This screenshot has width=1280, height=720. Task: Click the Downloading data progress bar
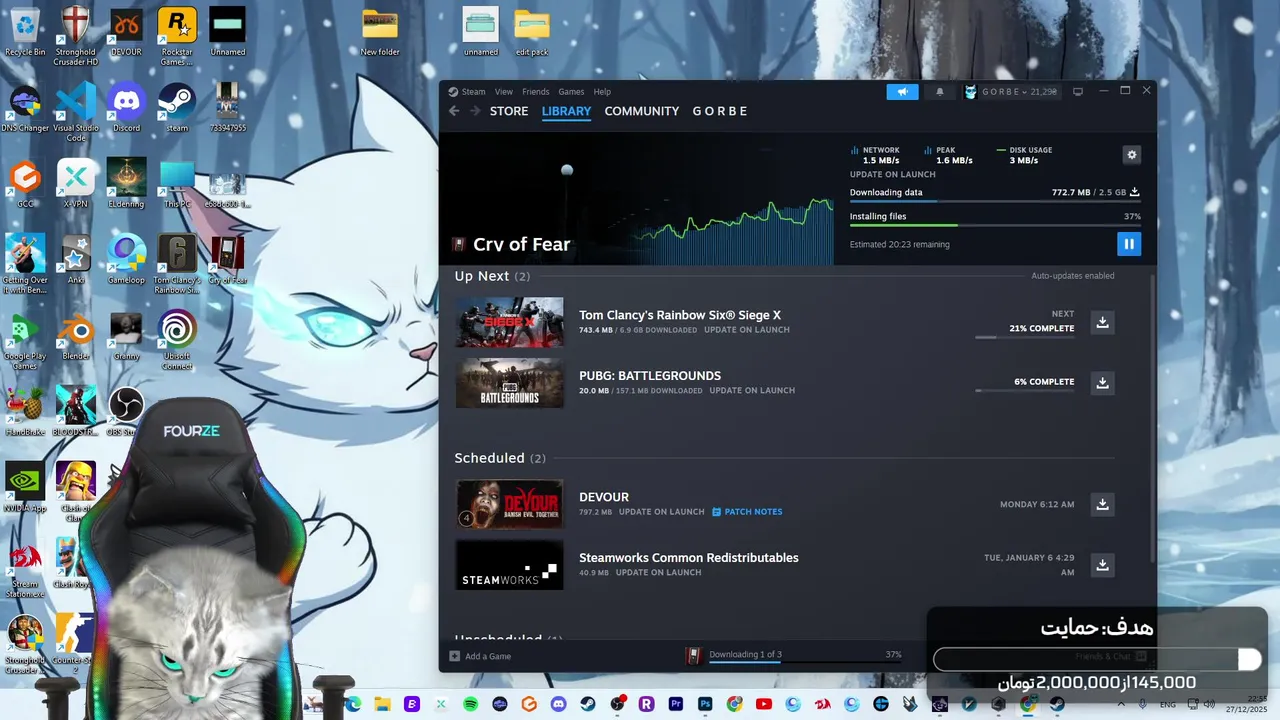995,202
